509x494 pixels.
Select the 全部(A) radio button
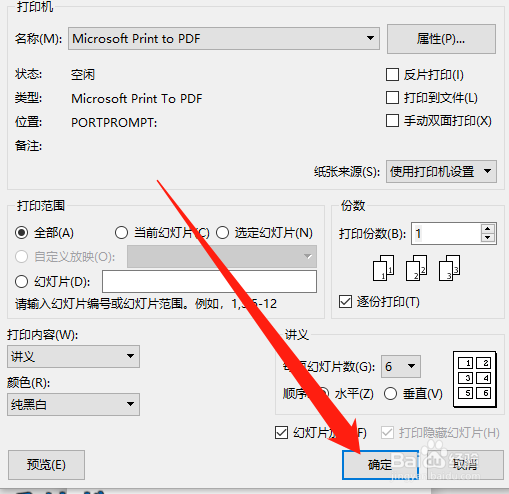click(21, 233)
